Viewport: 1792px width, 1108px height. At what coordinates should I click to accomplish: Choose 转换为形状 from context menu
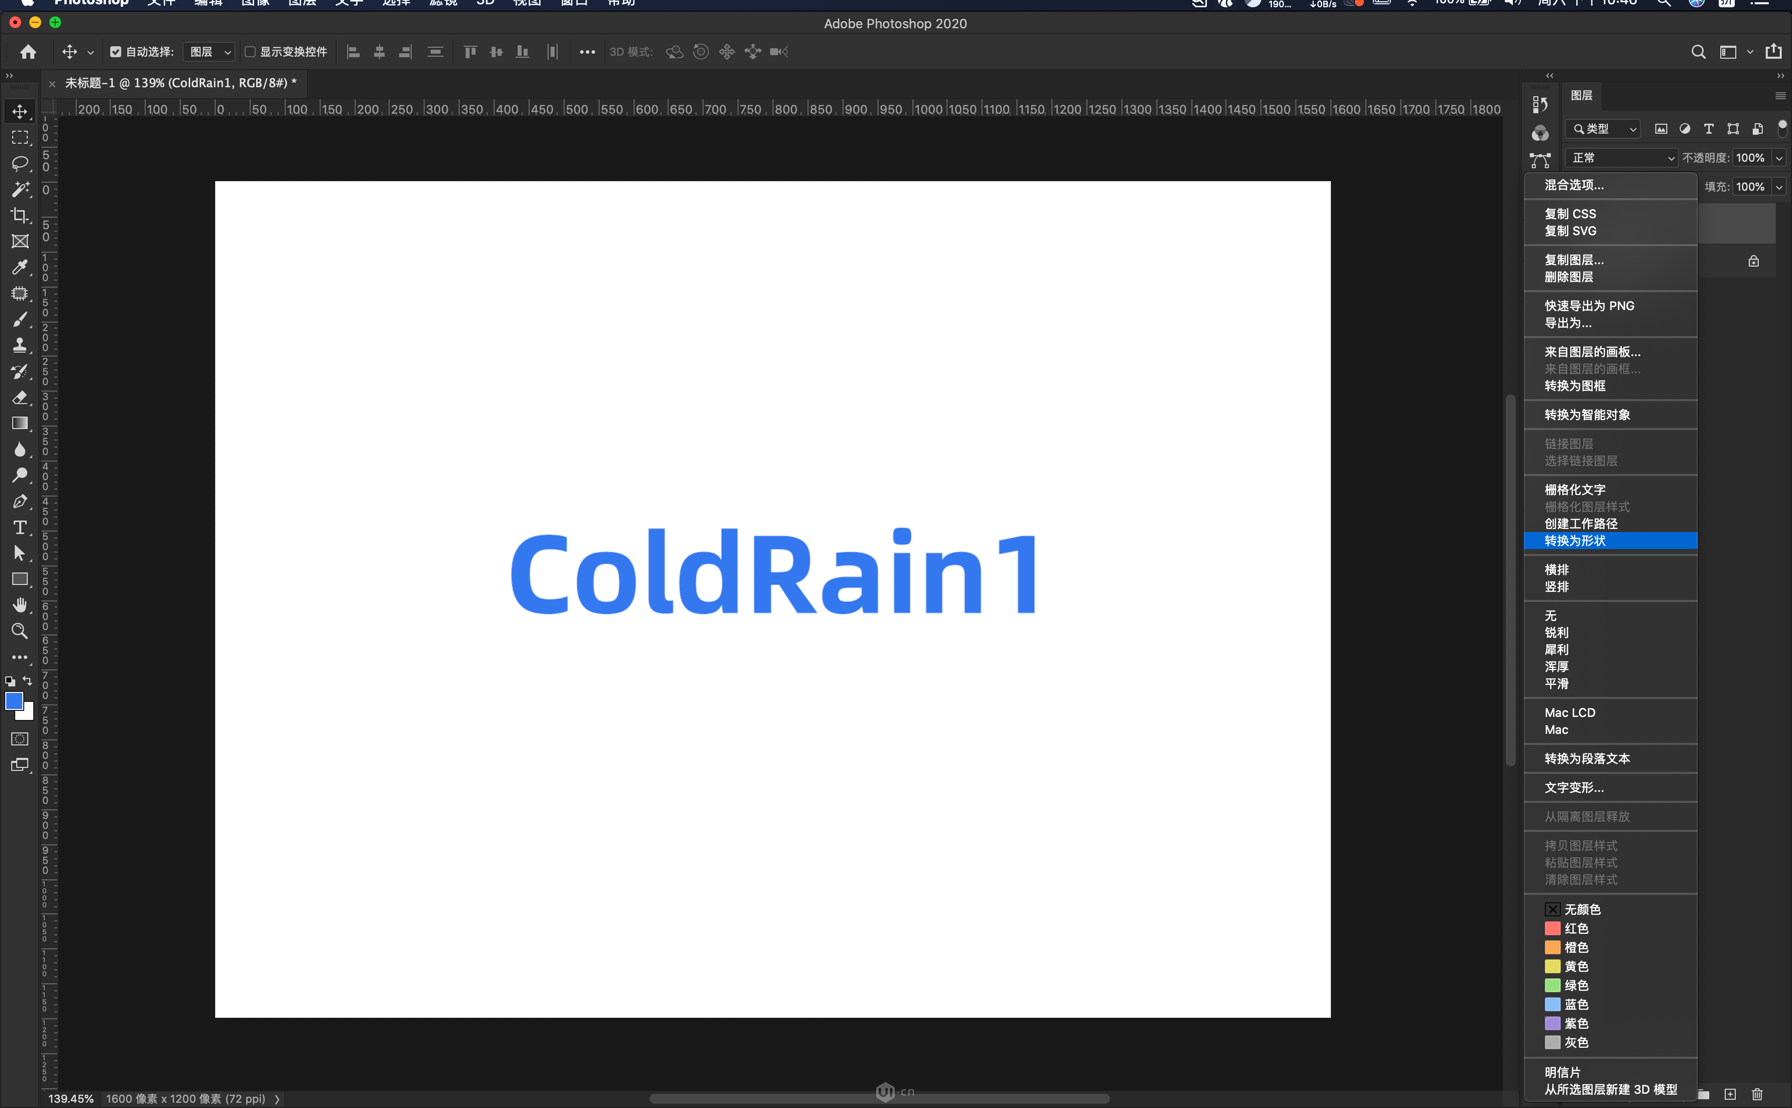tap(1610, 541)
